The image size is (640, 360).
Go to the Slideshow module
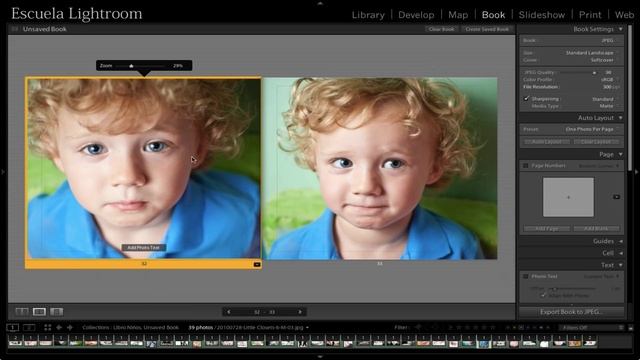tap(542, 15)
